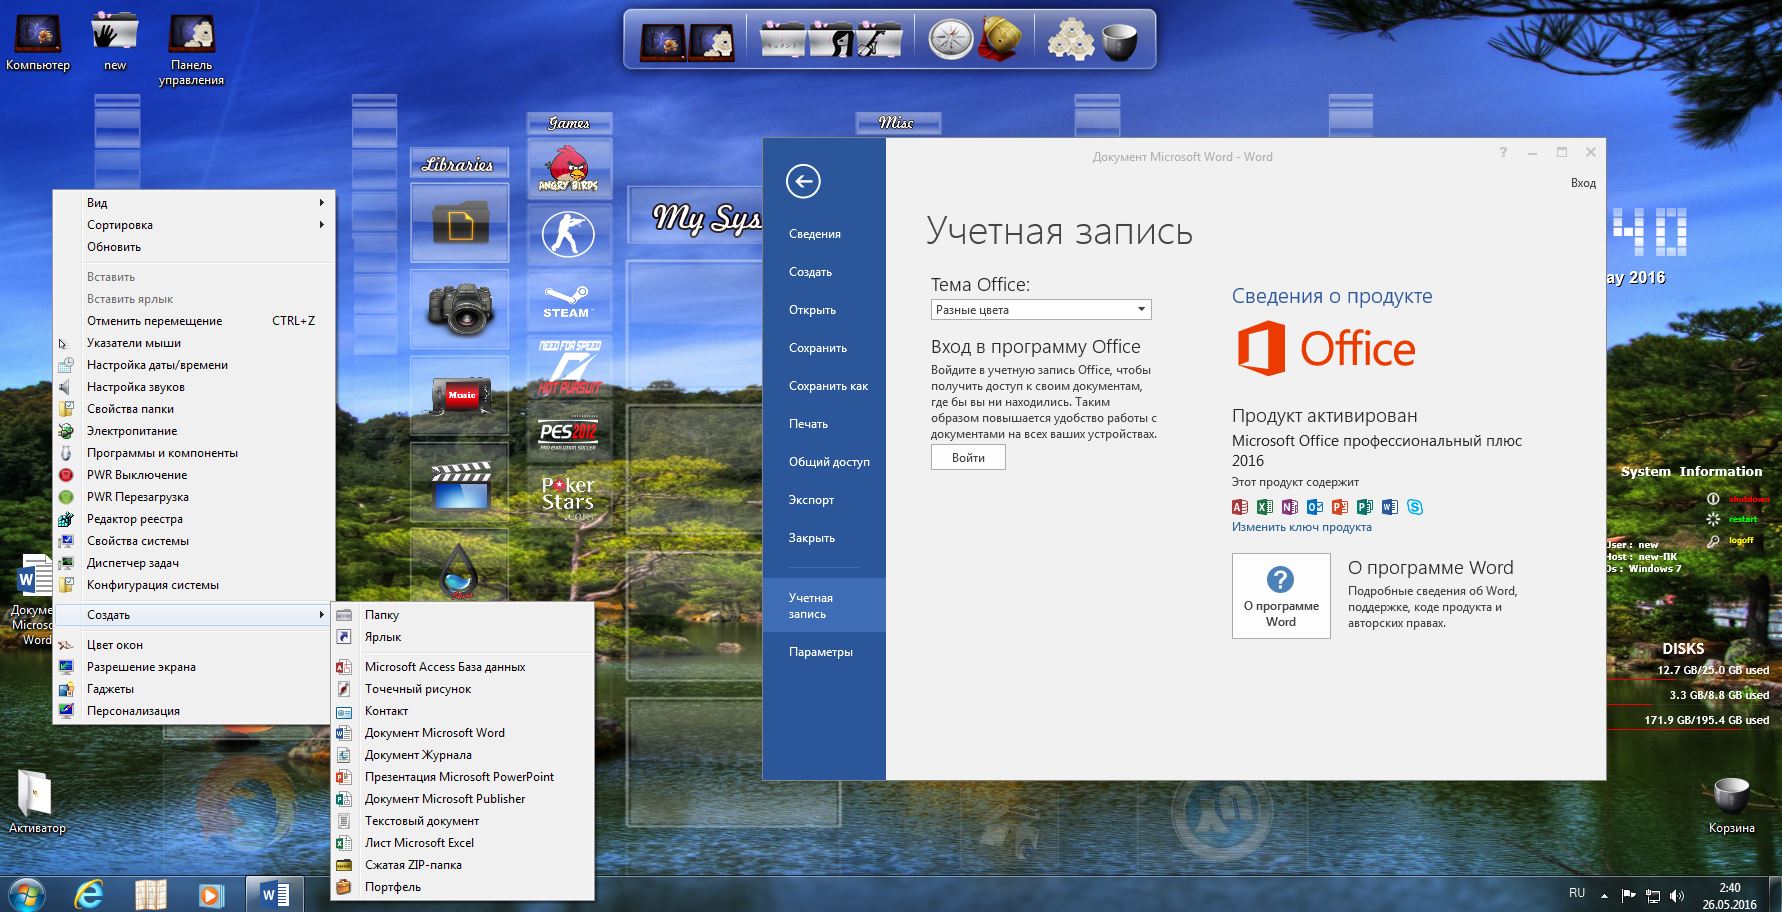Click the Windows Start orb
Image resolution: width=1782 pixels, height=912 pixels.
click(x=25, y=893)
